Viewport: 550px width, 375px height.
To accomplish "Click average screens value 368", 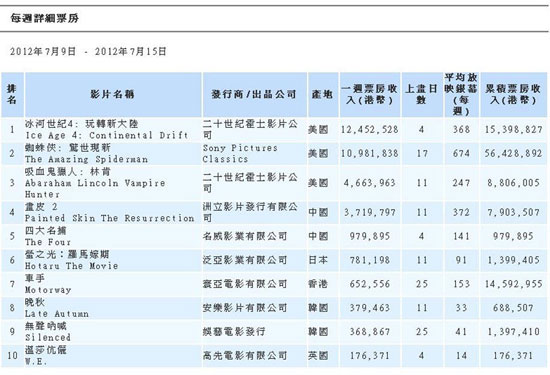I will click(461, 130).
